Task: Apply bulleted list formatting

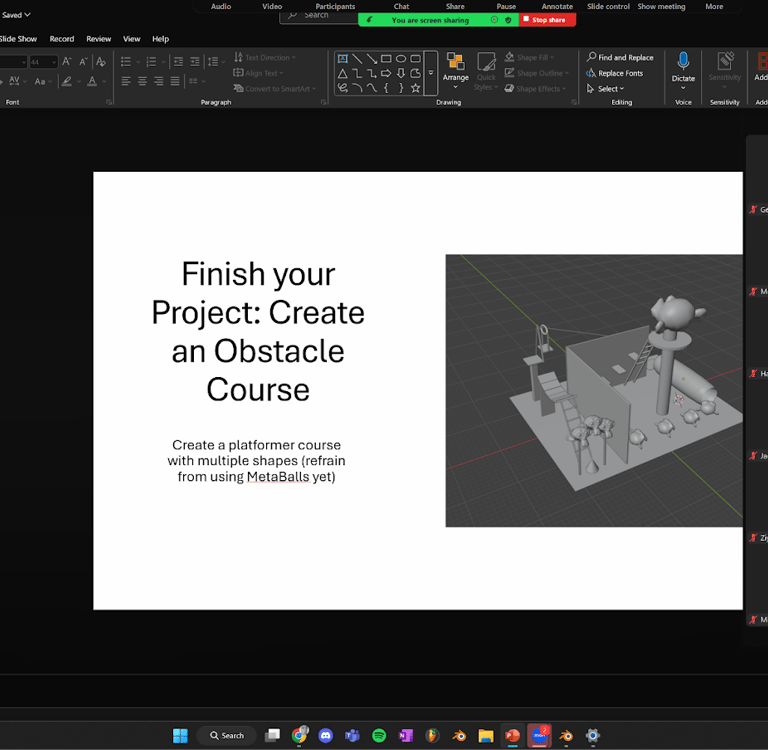Action: pos(126,62)
